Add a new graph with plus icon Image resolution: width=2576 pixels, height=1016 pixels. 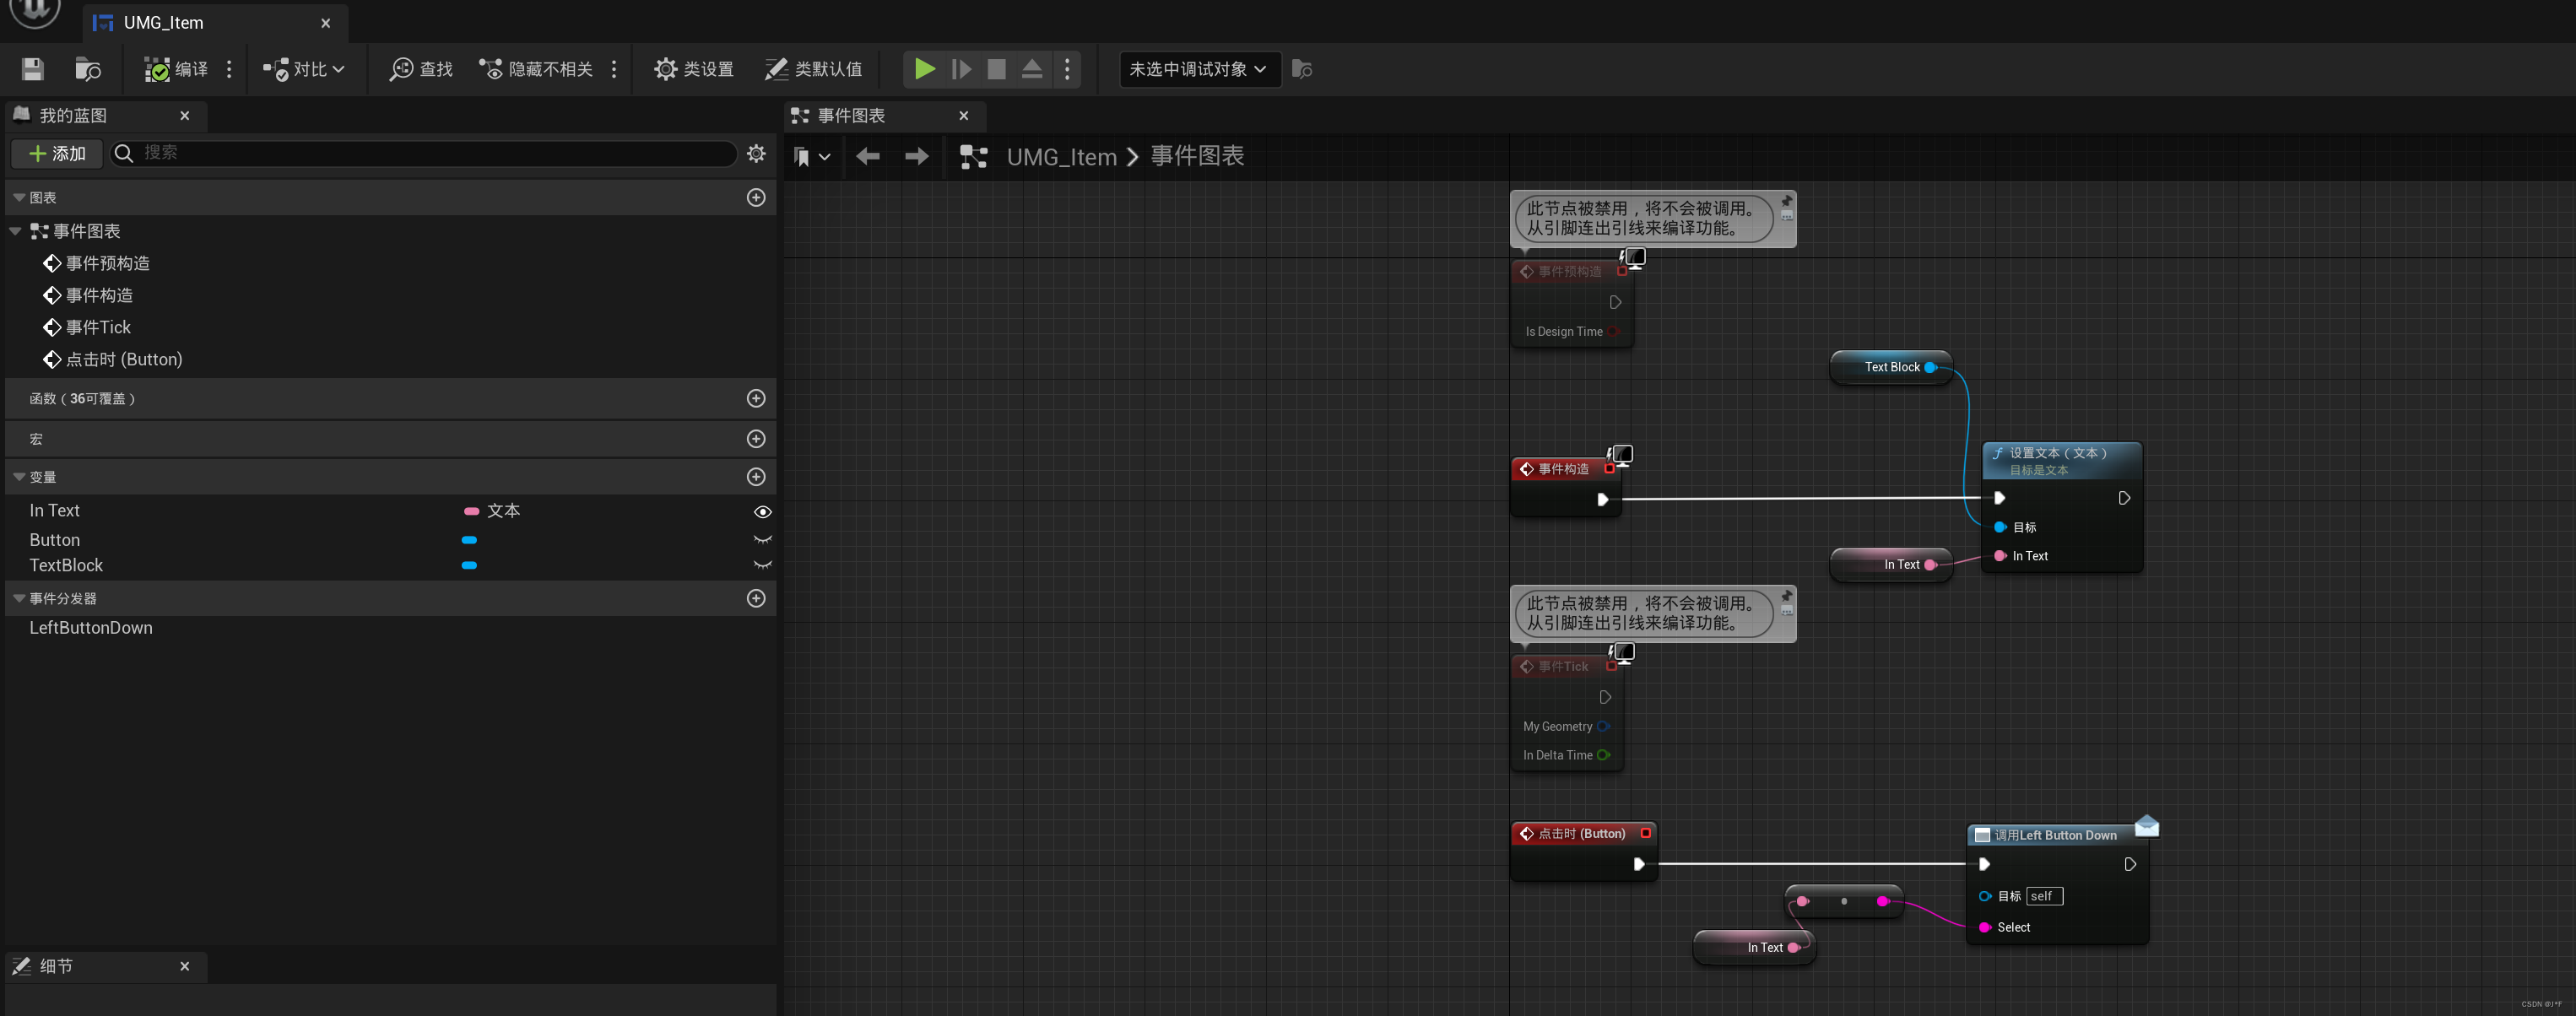(x=756, y=198)
